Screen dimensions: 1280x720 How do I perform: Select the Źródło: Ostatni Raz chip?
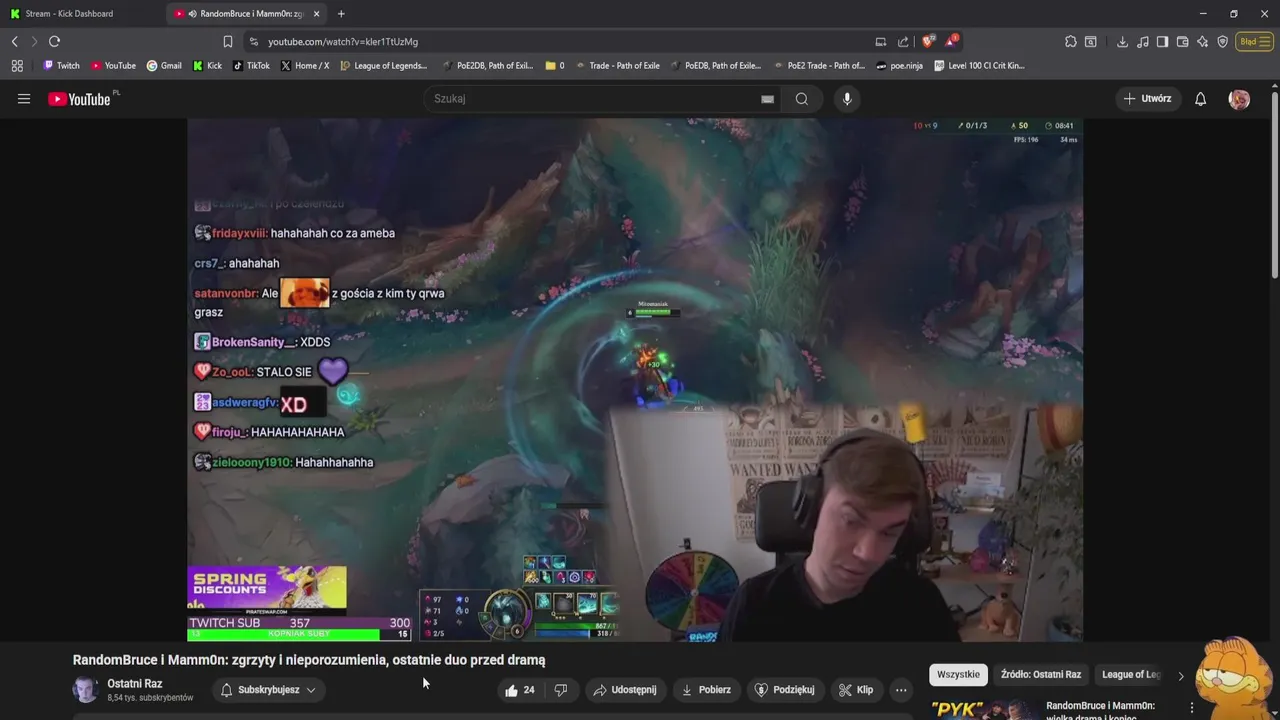click(1041, 675)
